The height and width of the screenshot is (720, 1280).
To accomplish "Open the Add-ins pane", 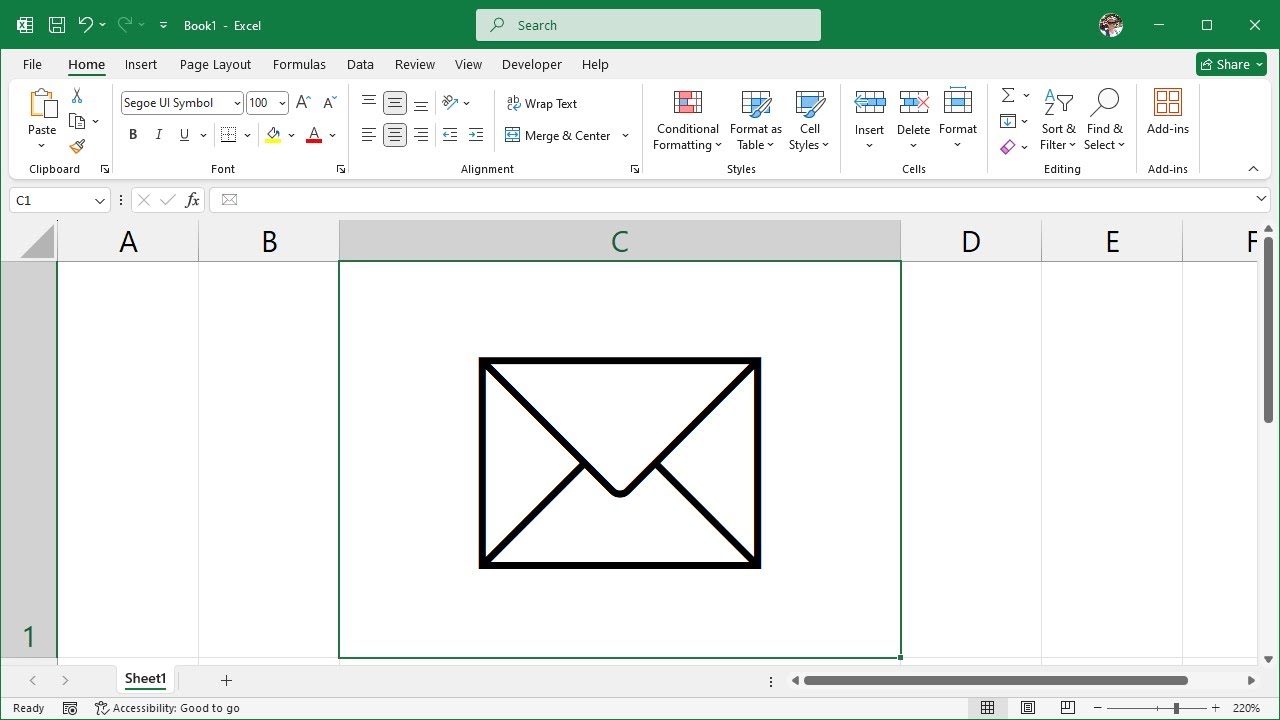I will [x=1168, y=112].
